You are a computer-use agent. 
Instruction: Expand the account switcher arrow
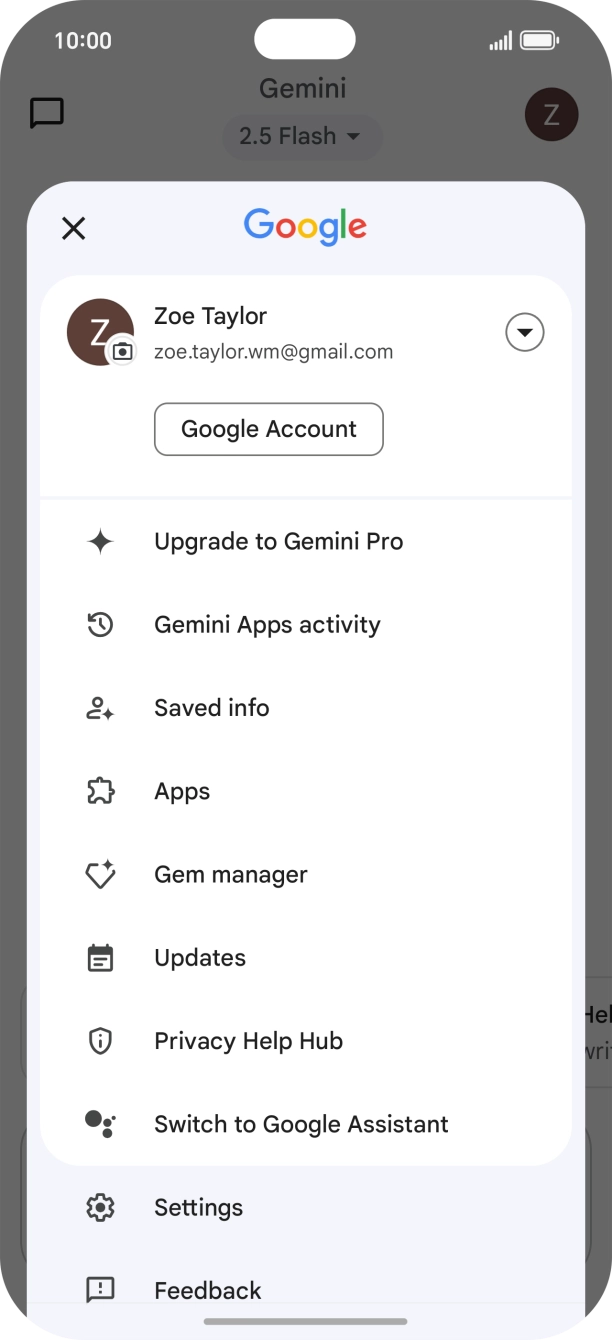coord(525,332)
